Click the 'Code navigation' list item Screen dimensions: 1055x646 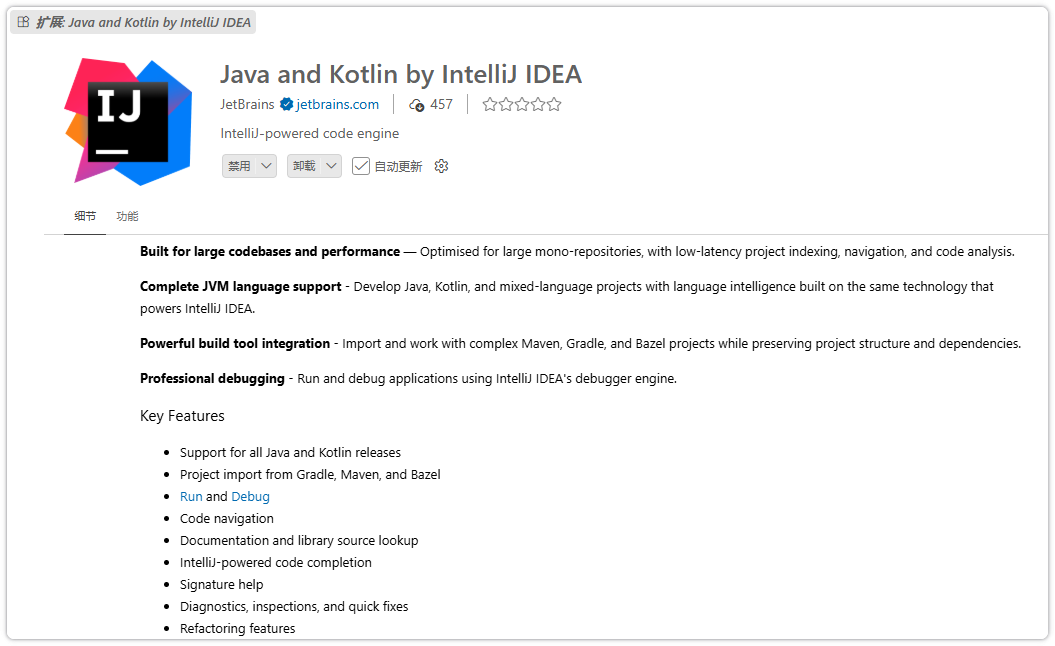coord(227,519)
